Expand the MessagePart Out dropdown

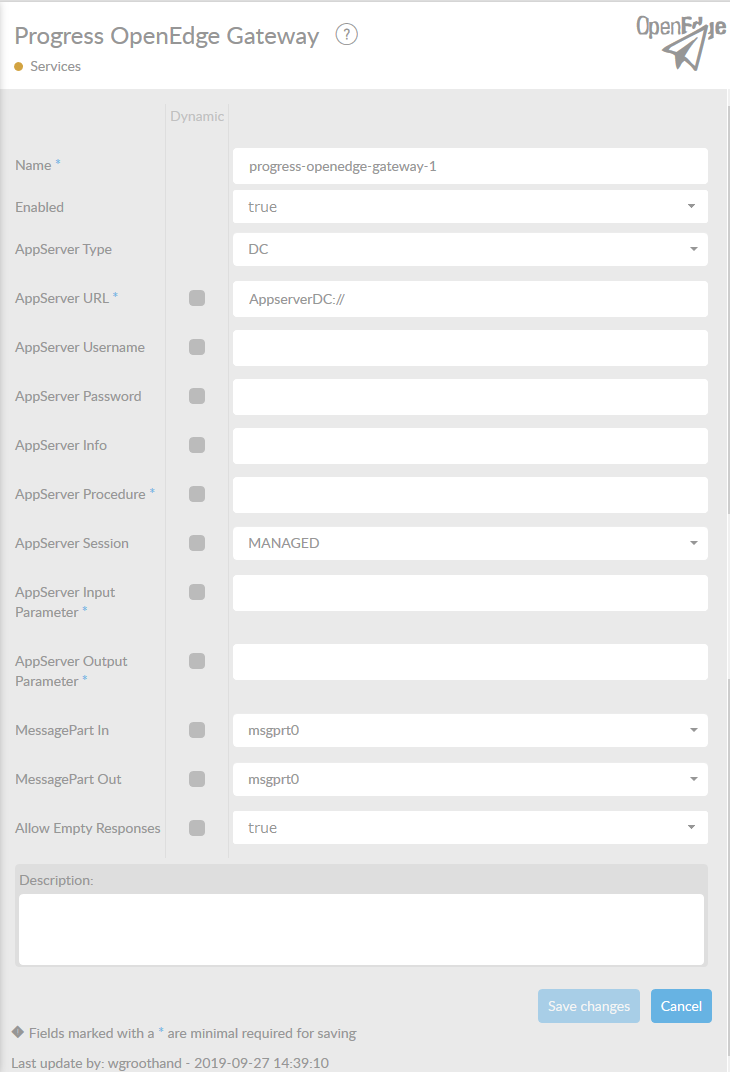point(470,779)
